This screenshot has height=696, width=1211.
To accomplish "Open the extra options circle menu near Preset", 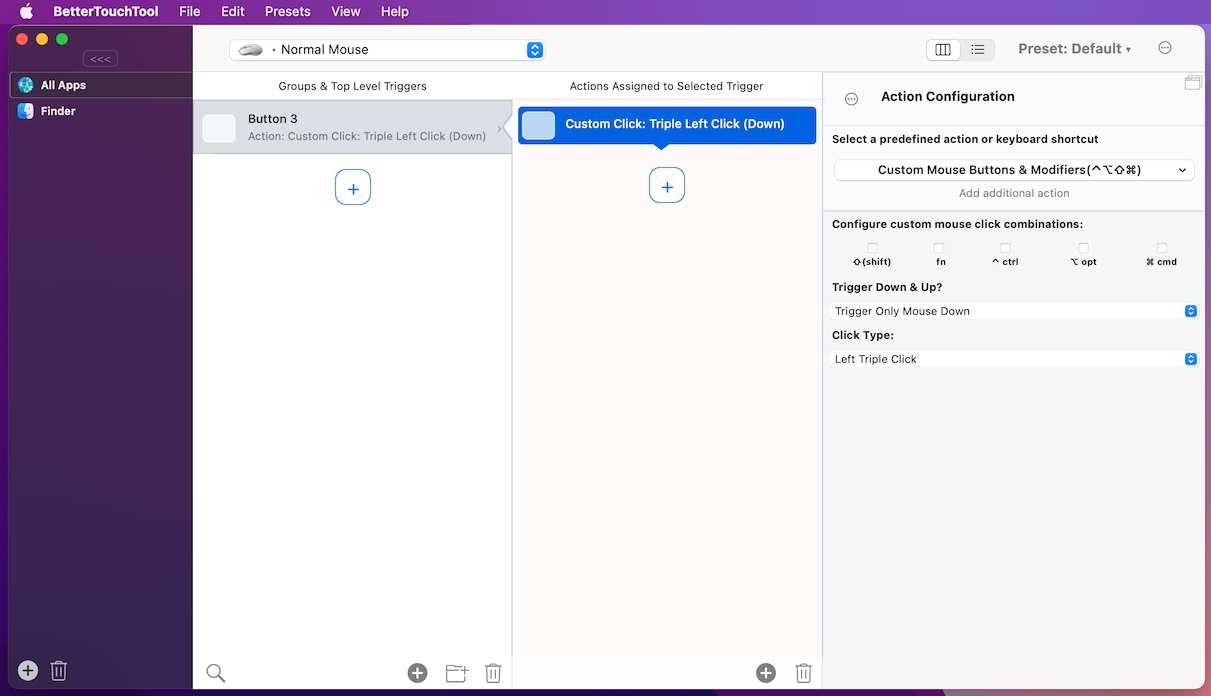I will coord(1164,47).
